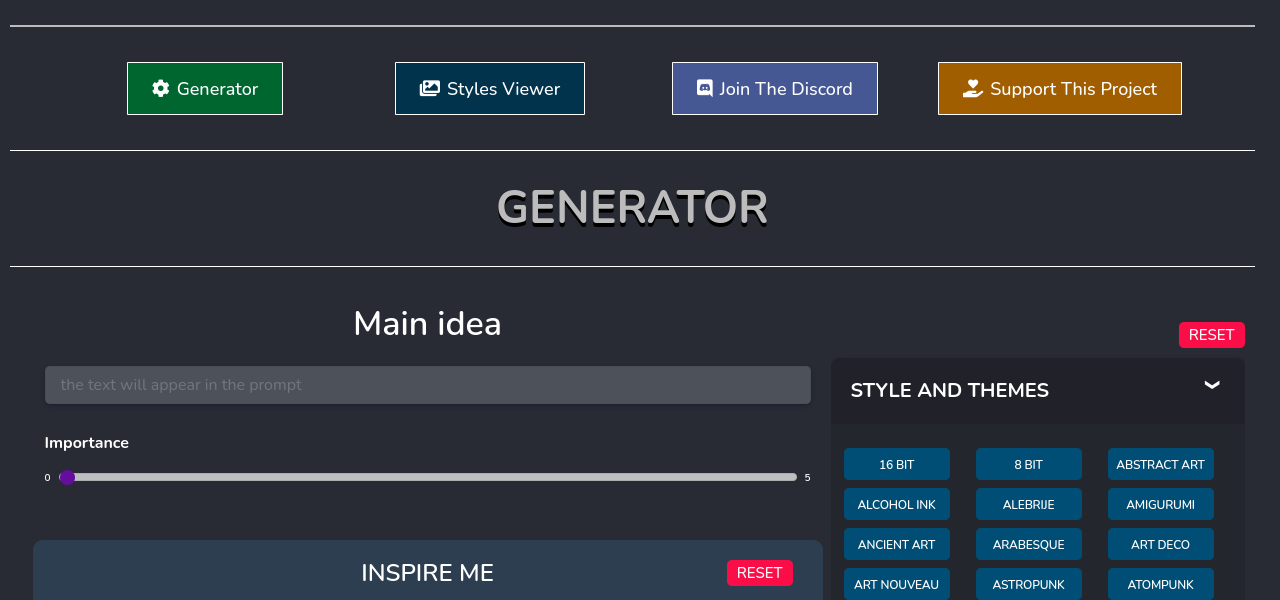Click the hand-heart icon on Support button
Screen dimensions: 1280x600
point(973,89)
